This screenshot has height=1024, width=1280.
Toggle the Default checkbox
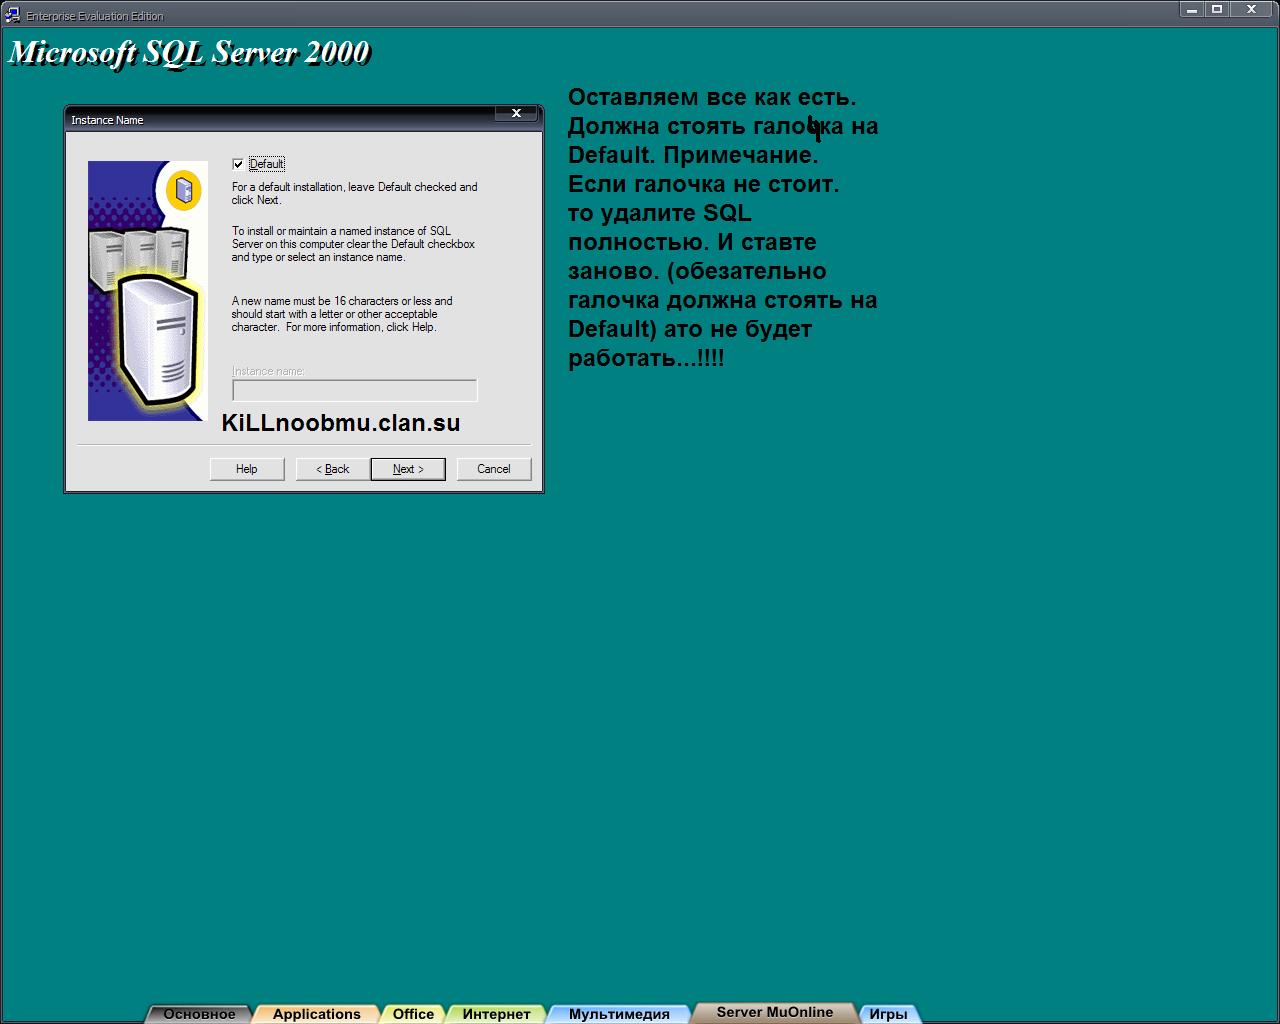pos(238,164)
